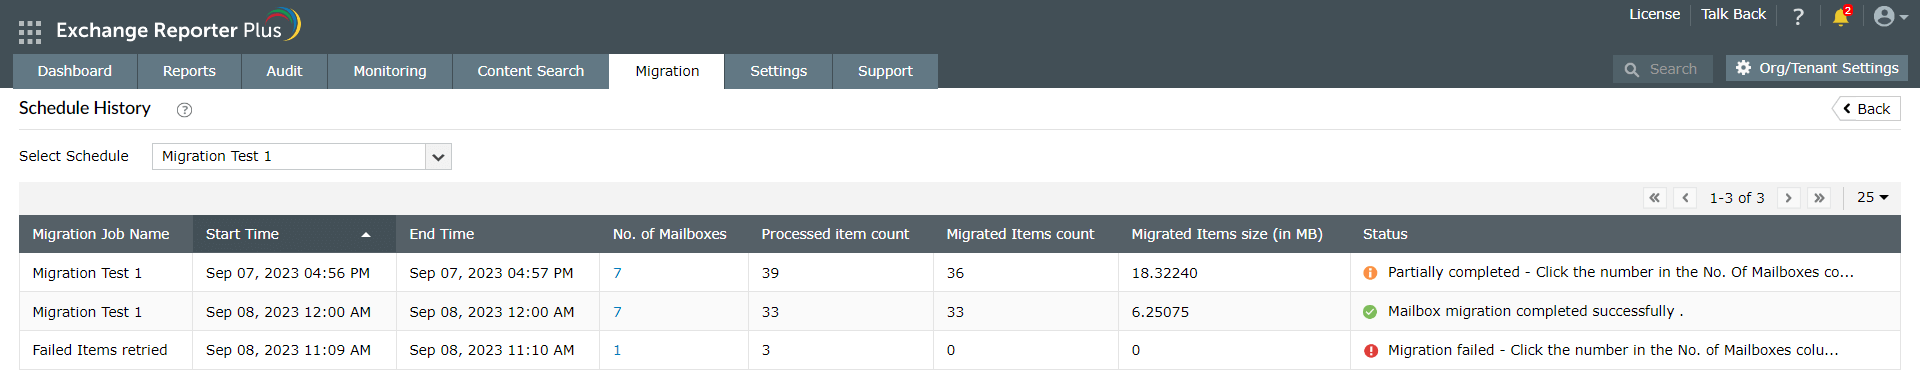Viewport: 1920px width, 374px height.
Task: Click start time Sep 07, 2023 04:56 PM
Action: [x=288, y=273]
